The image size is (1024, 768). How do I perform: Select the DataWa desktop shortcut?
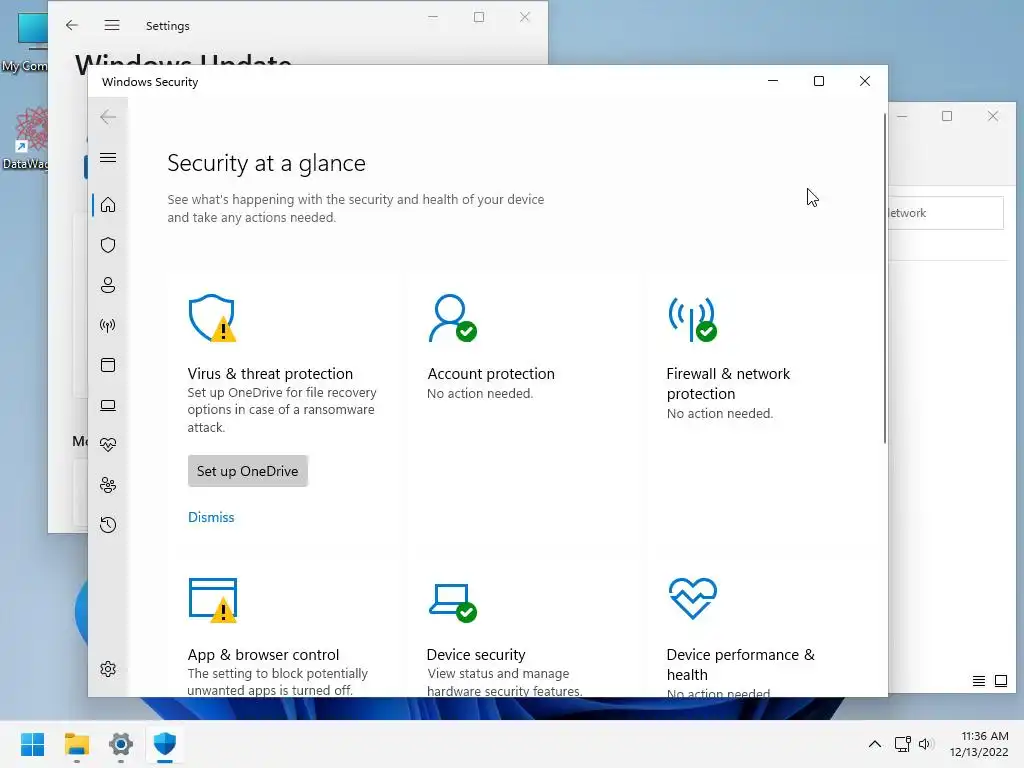(x=25, y=138)
